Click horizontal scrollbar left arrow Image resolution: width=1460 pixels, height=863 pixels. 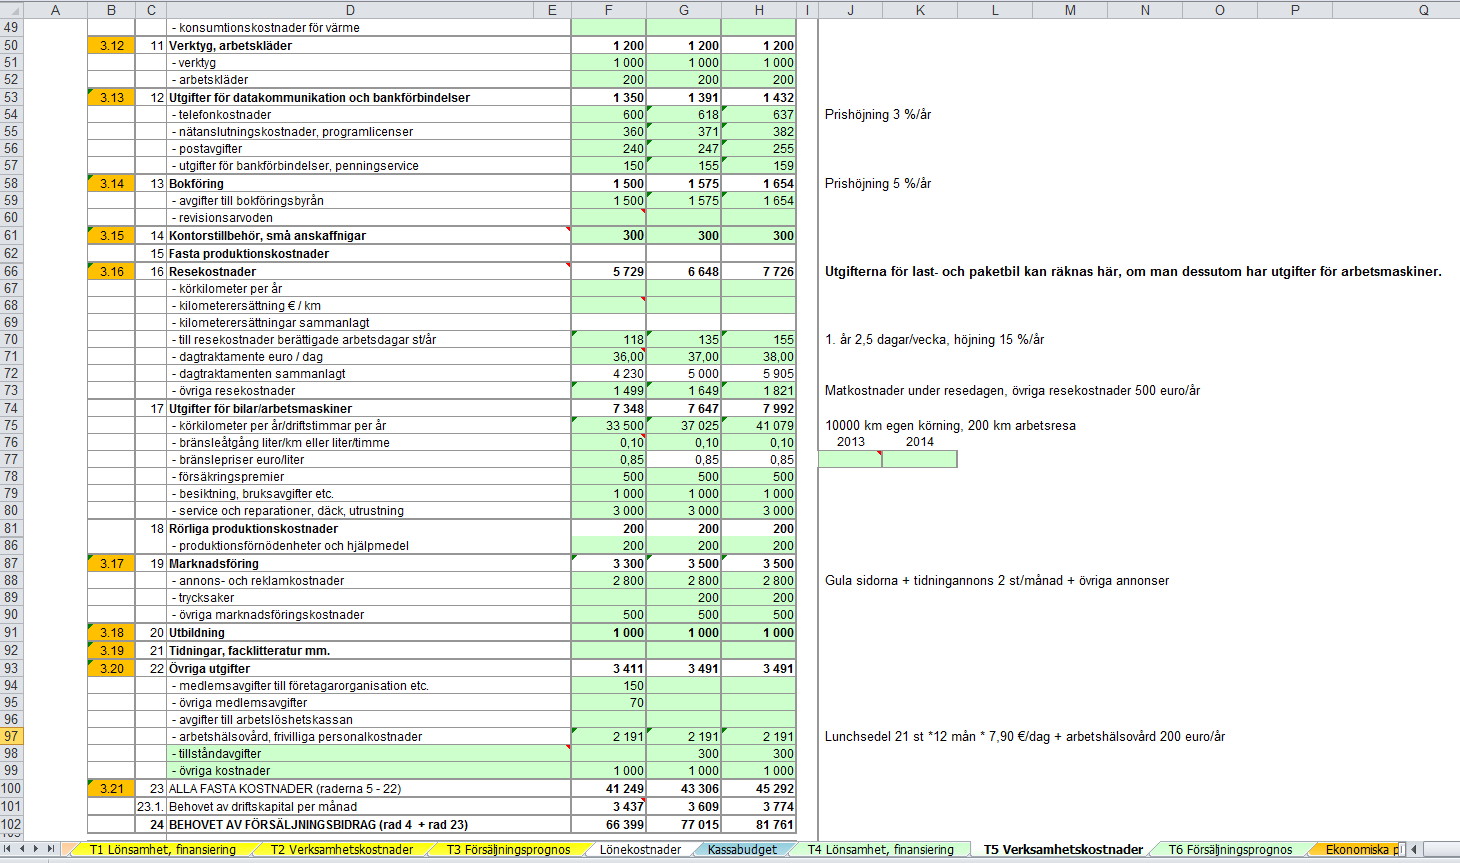click(x=1414, y=849)
